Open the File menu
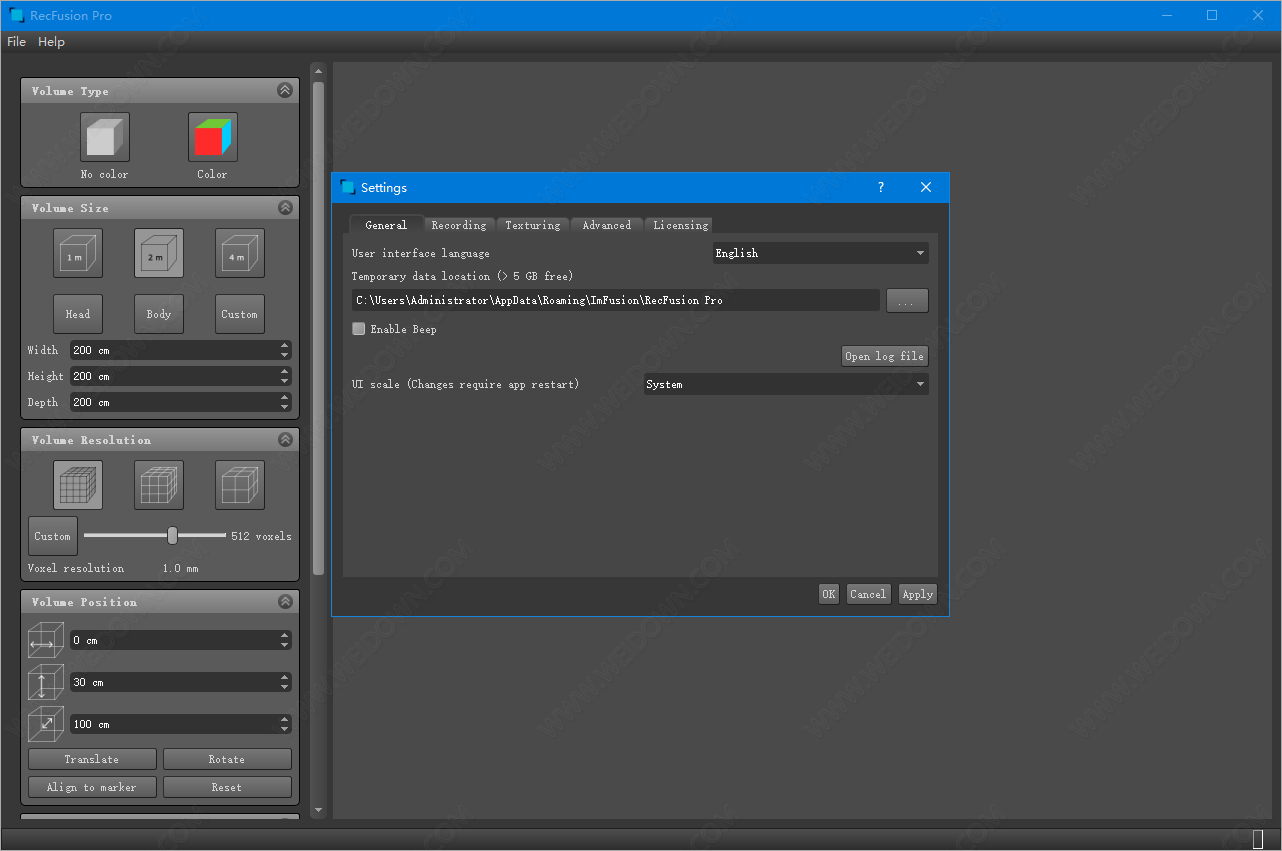Image resolution: width=1282 pixels, height=851 pixels. (x=17, y=42)
